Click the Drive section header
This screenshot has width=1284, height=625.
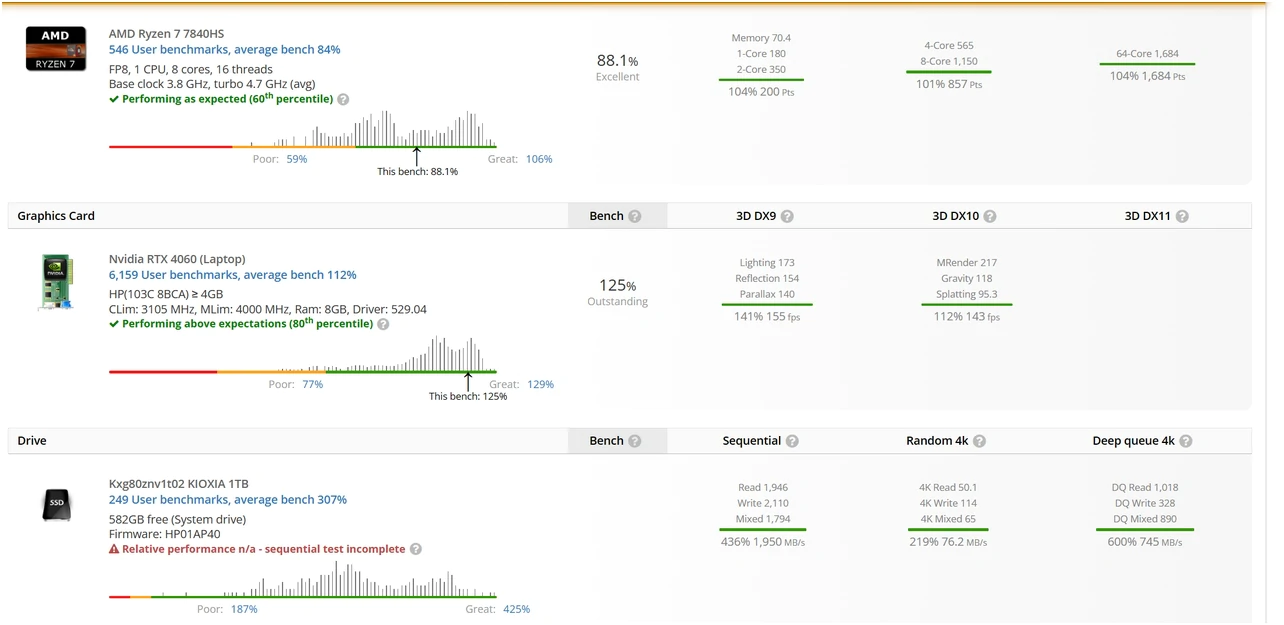pos(32,441)
